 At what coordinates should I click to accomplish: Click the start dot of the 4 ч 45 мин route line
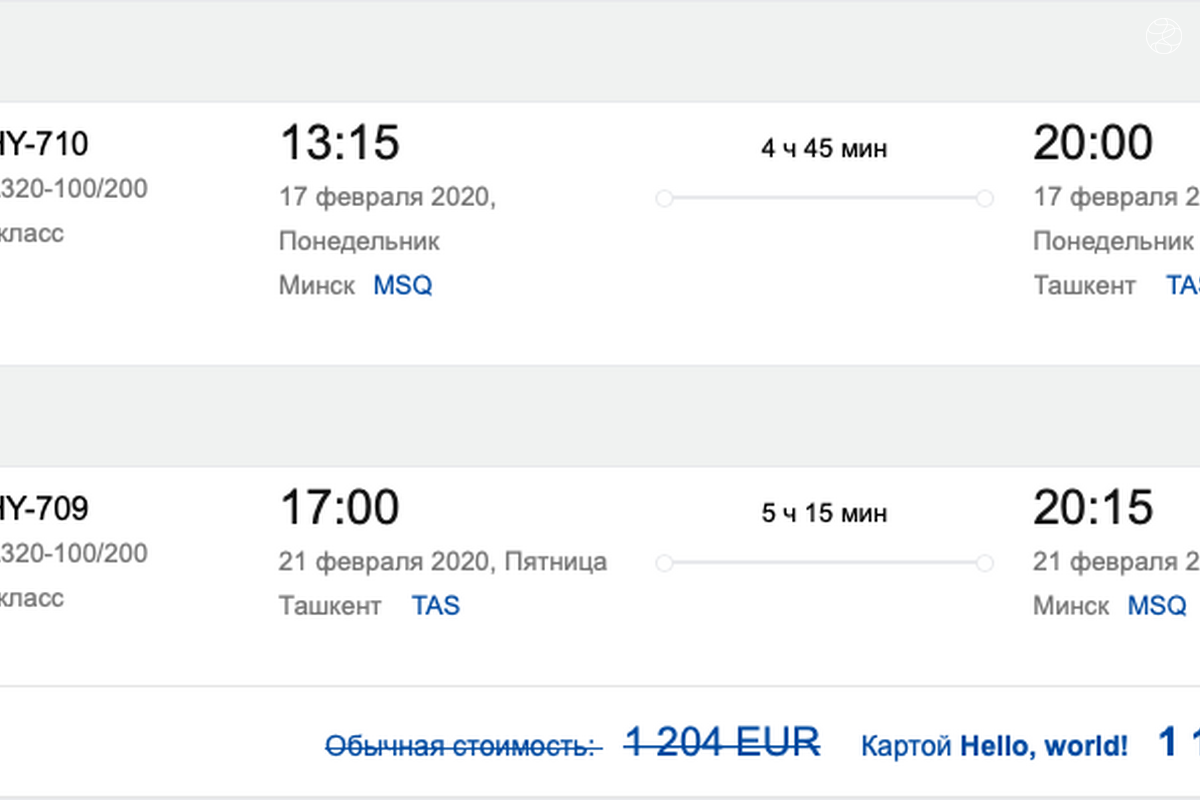click(x=664, y=199)
